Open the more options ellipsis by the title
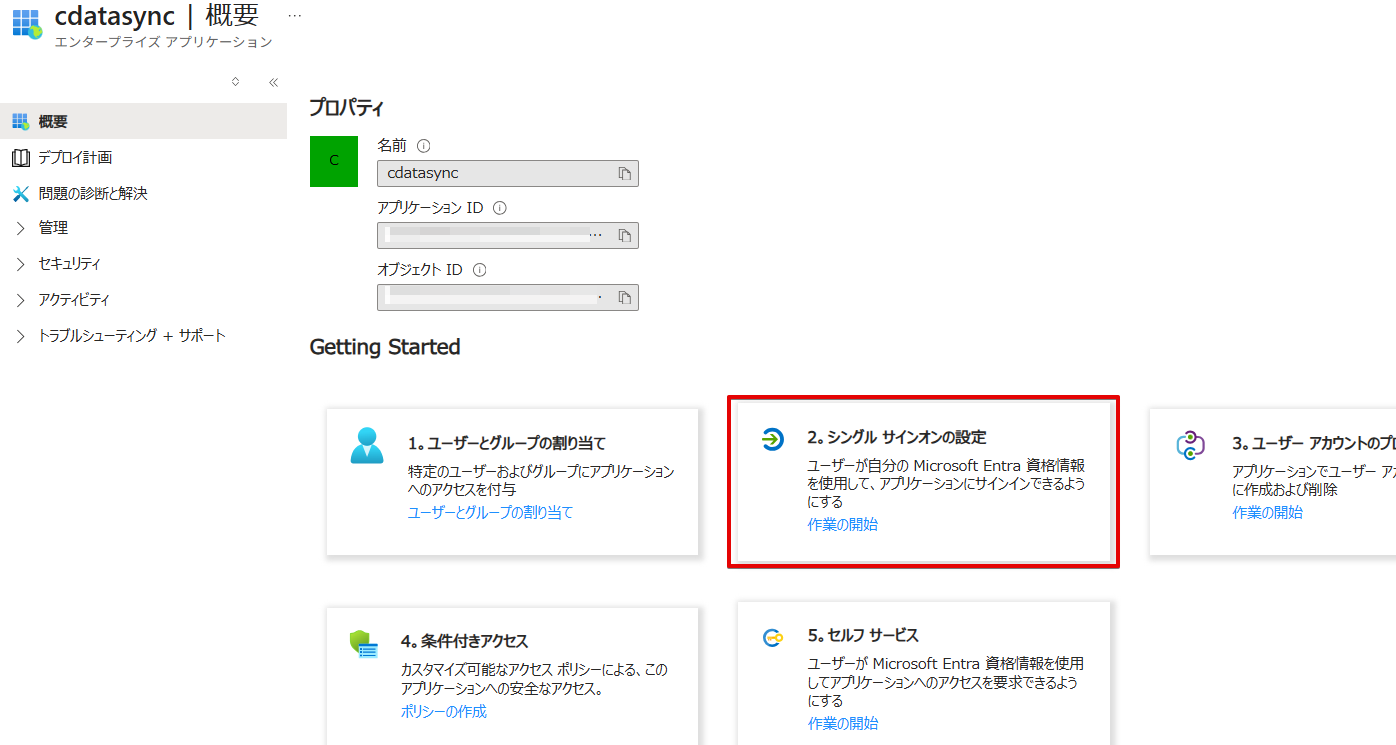The width and height of the screenshot is (1396, 745). (x=294, y=17)
